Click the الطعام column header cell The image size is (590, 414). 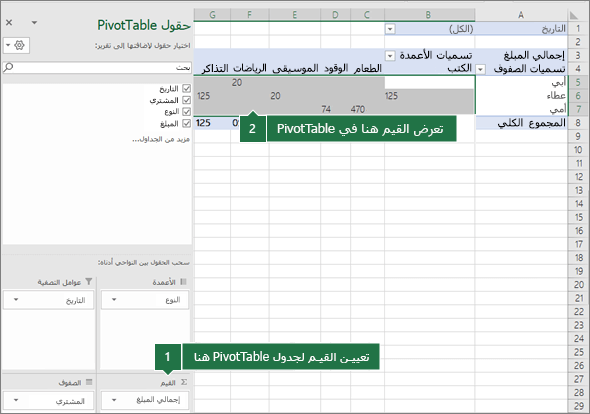(367, 69)
